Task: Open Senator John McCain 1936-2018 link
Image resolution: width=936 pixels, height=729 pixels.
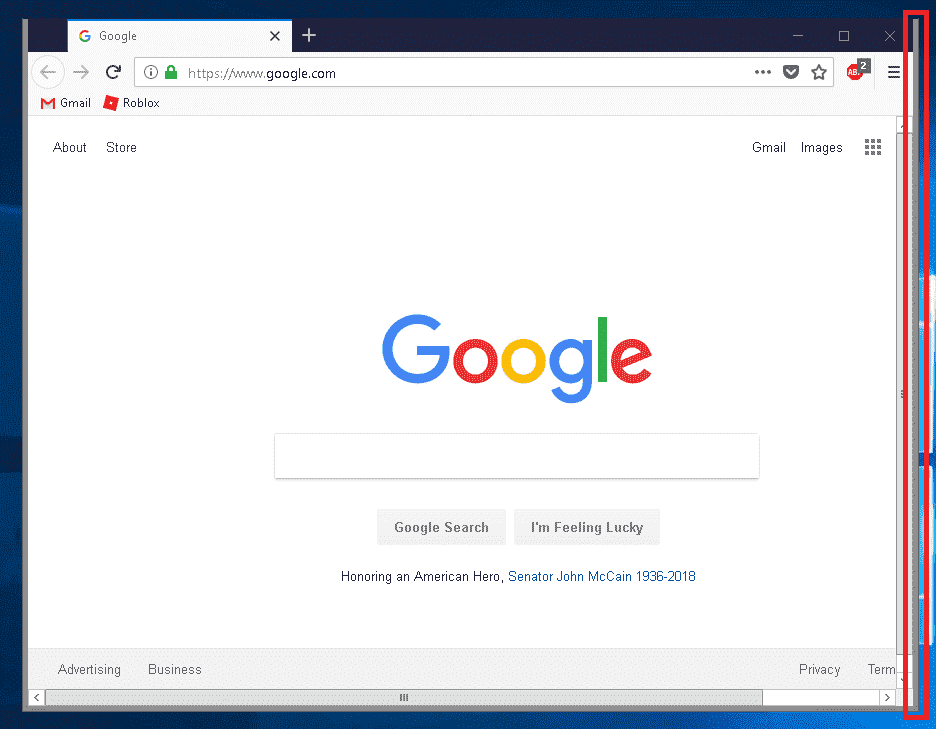Action: (602, 576)
